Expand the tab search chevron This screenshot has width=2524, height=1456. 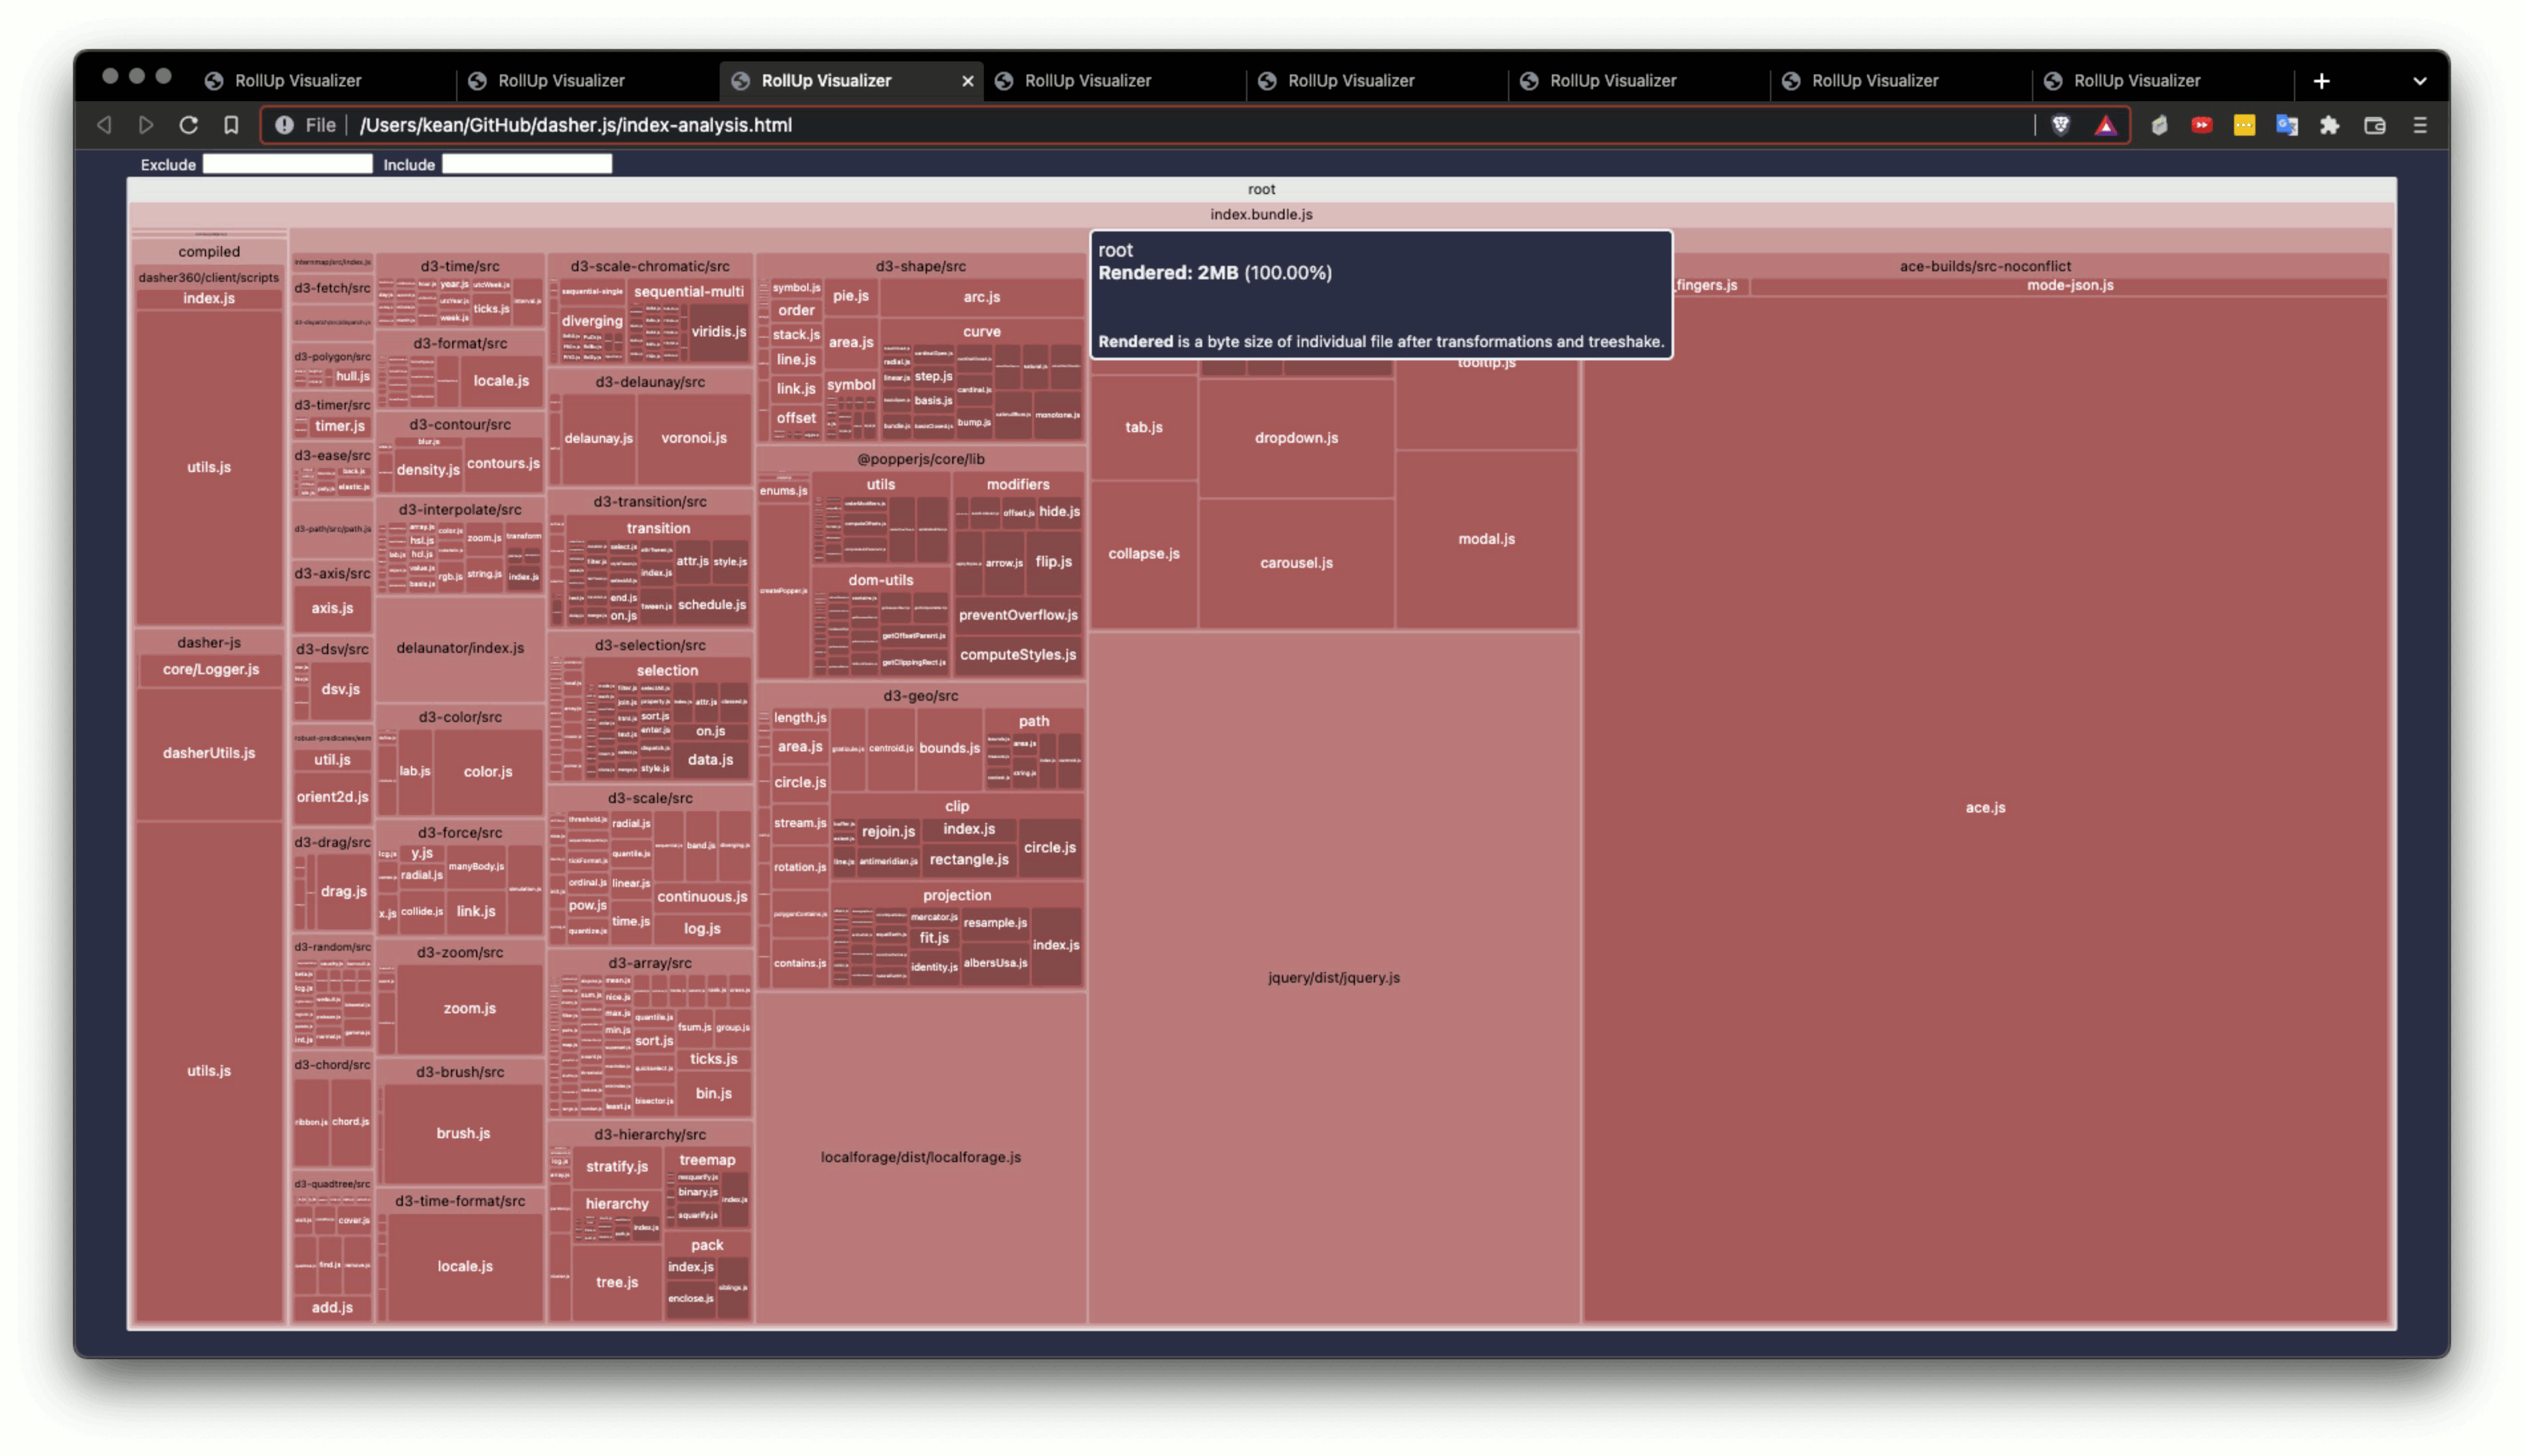pyautogui.click(x=2419, y=81)
